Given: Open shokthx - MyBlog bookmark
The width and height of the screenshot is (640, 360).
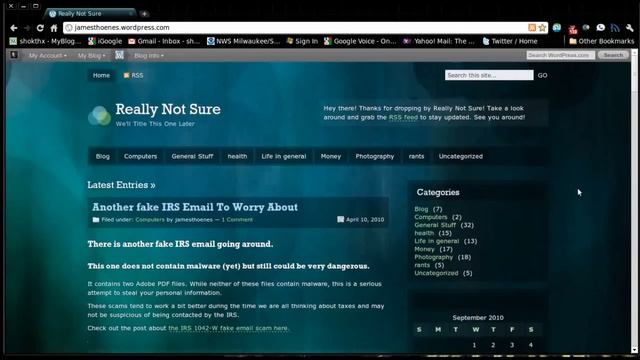Looking at the screenshot, I should [45, 41].
